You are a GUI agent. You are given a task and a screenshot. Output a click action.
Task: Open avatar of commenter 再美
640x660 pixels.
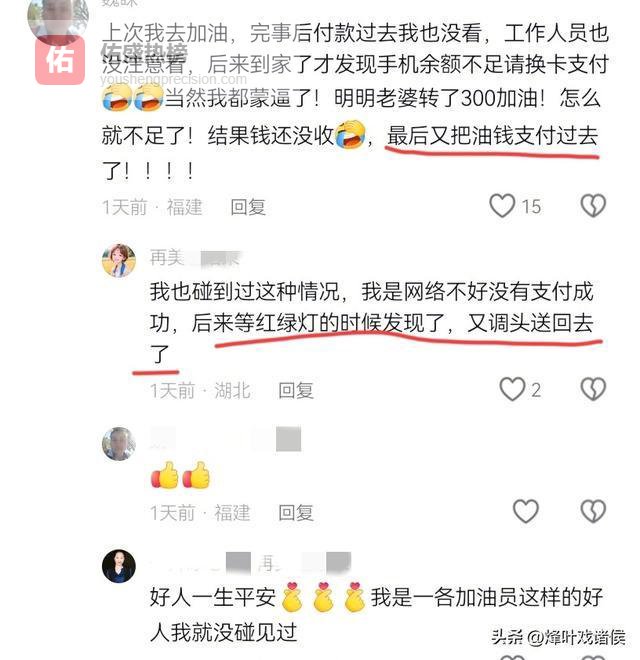pyautogui.click(x=119, y=261)
